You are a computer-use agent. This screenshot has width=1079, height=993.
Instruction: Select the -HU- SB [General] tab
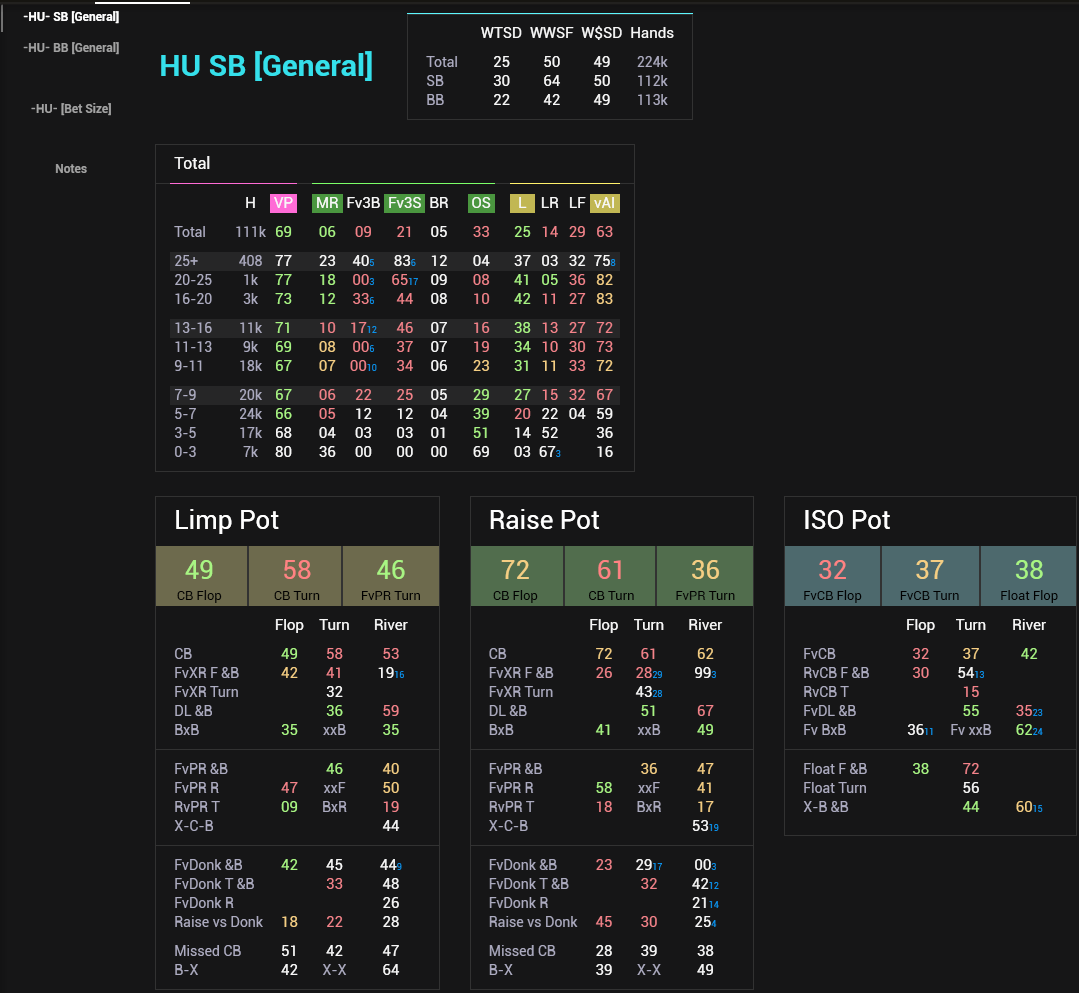(x=71, y=17)
